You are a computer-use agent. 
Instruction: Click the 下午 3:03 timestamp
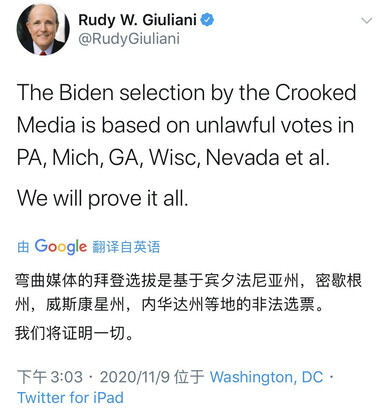(50, 377)
